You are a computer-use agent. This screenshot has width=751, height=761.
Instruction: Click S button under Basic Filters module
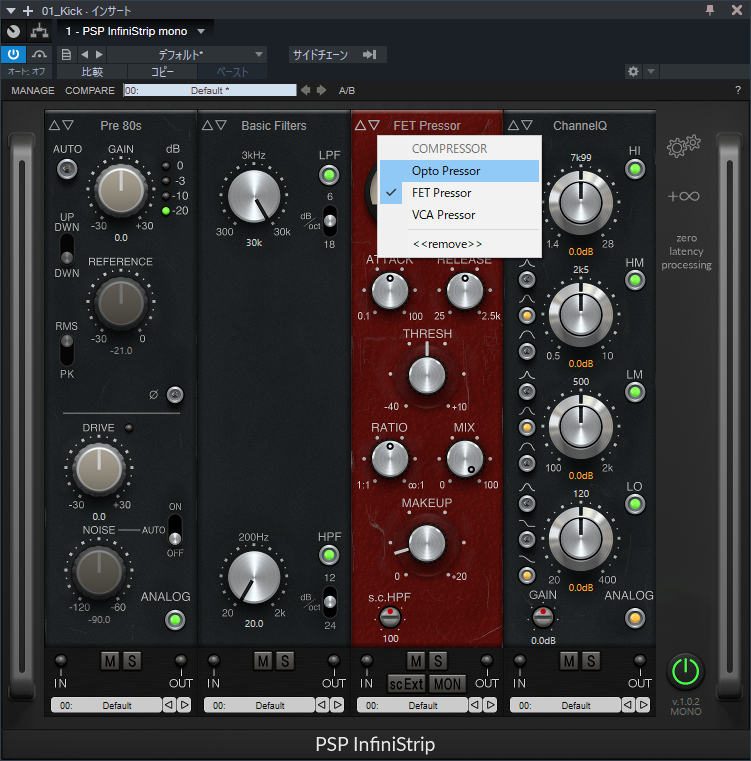284,661
